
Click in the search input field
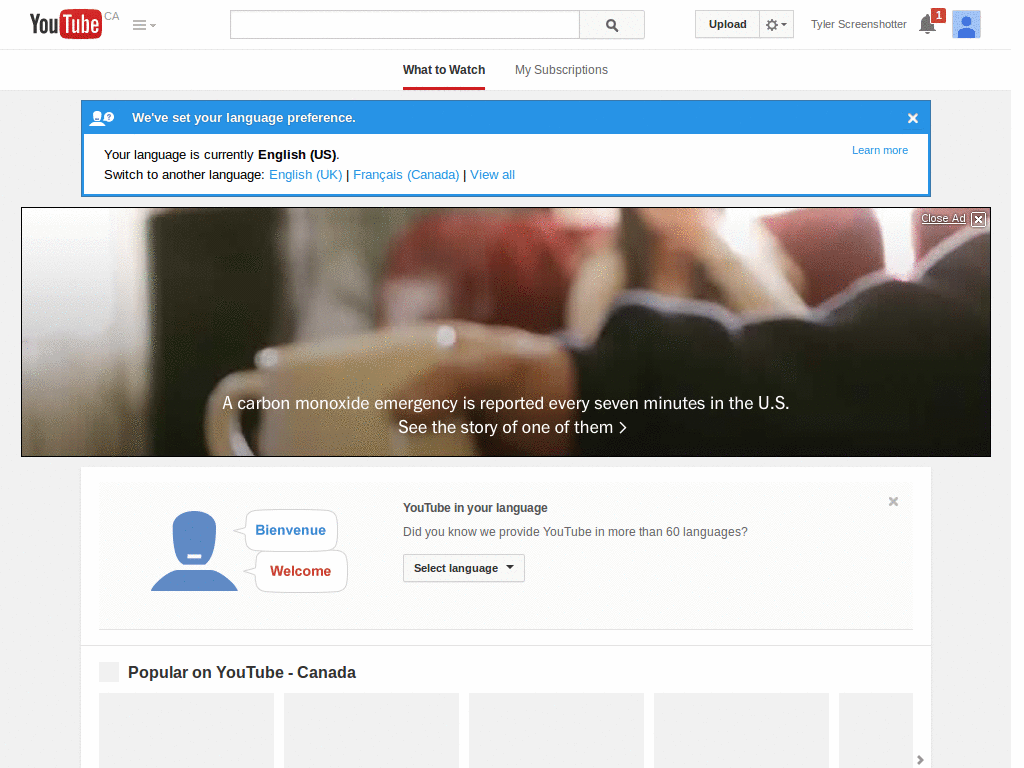(404, 25)
